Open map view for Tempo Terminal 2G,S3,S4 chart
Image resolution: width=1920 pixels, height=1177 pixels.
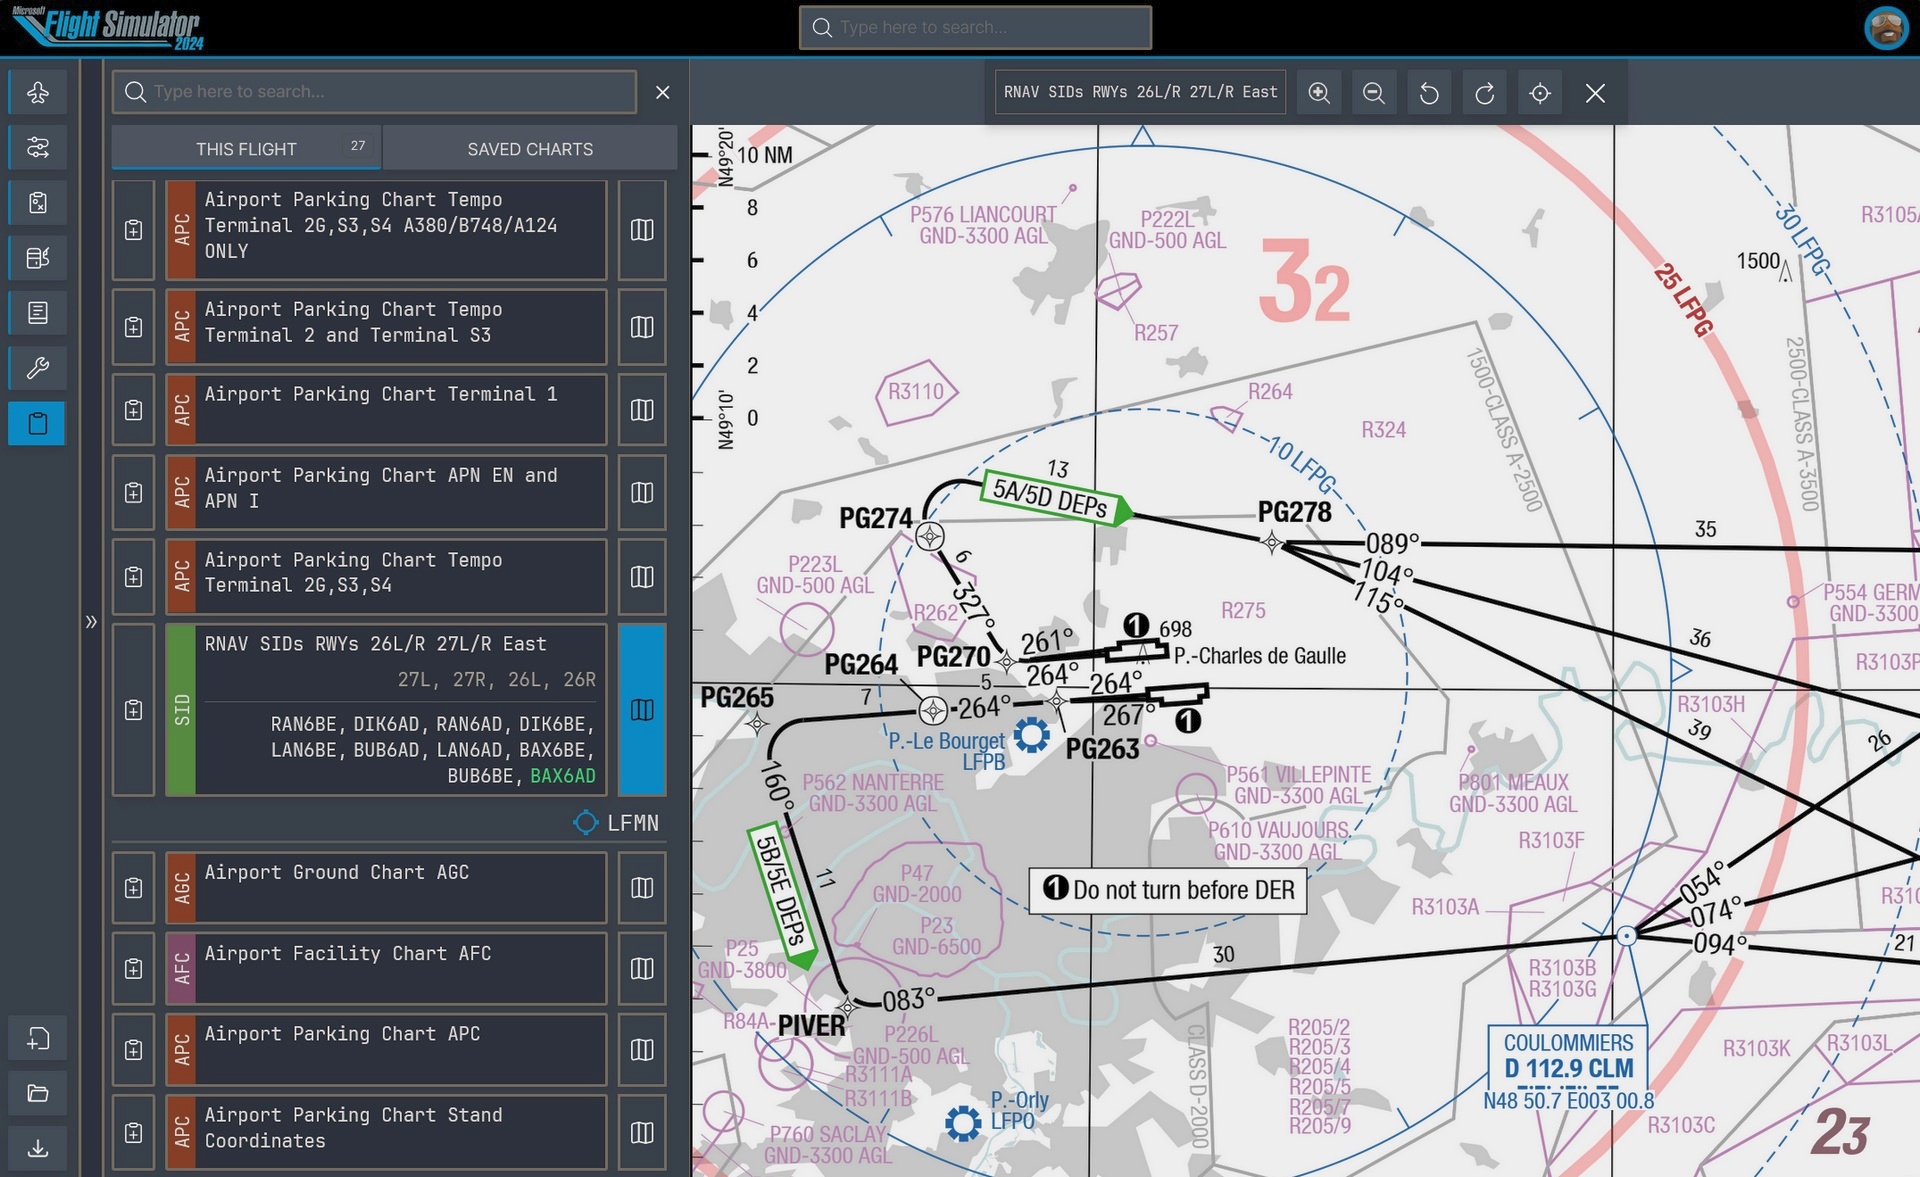(x=642, y=577)
